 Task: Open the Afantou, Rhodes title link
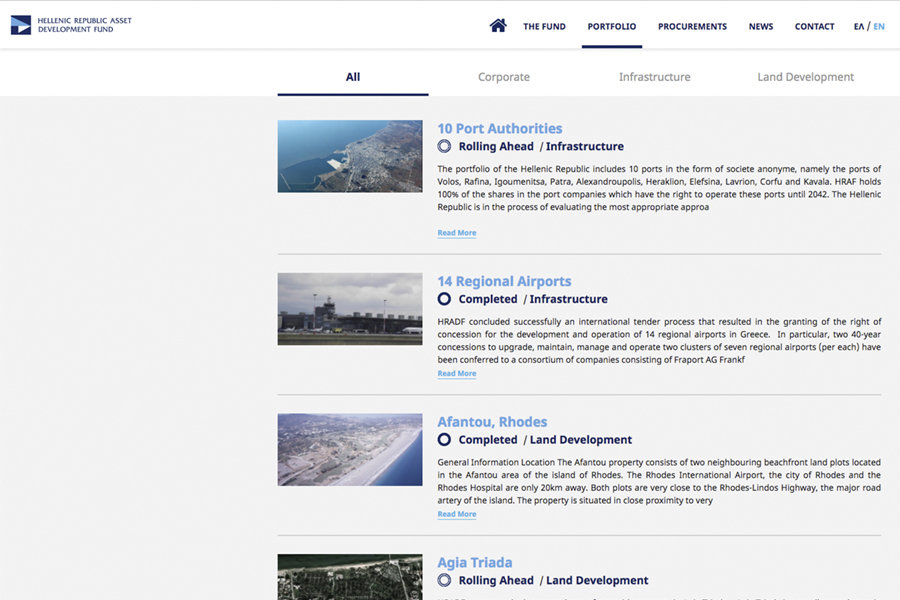click(x=492, y=422)
